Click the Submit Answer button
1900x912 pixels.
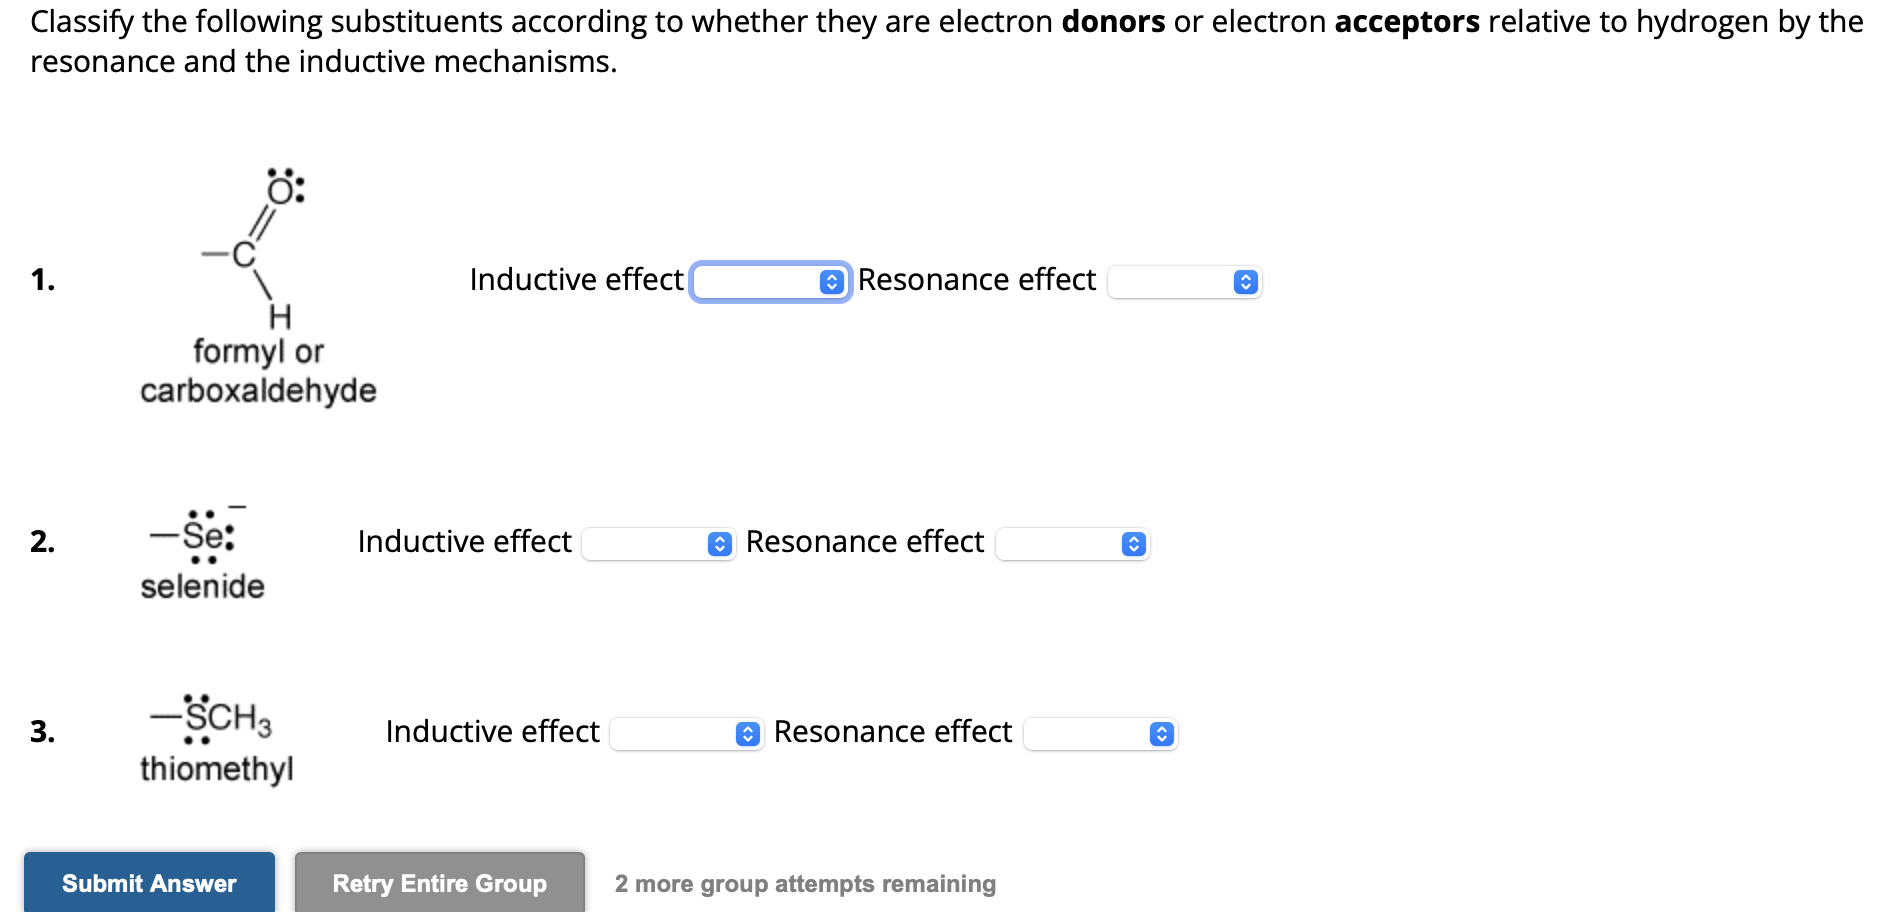coord(149,883)
